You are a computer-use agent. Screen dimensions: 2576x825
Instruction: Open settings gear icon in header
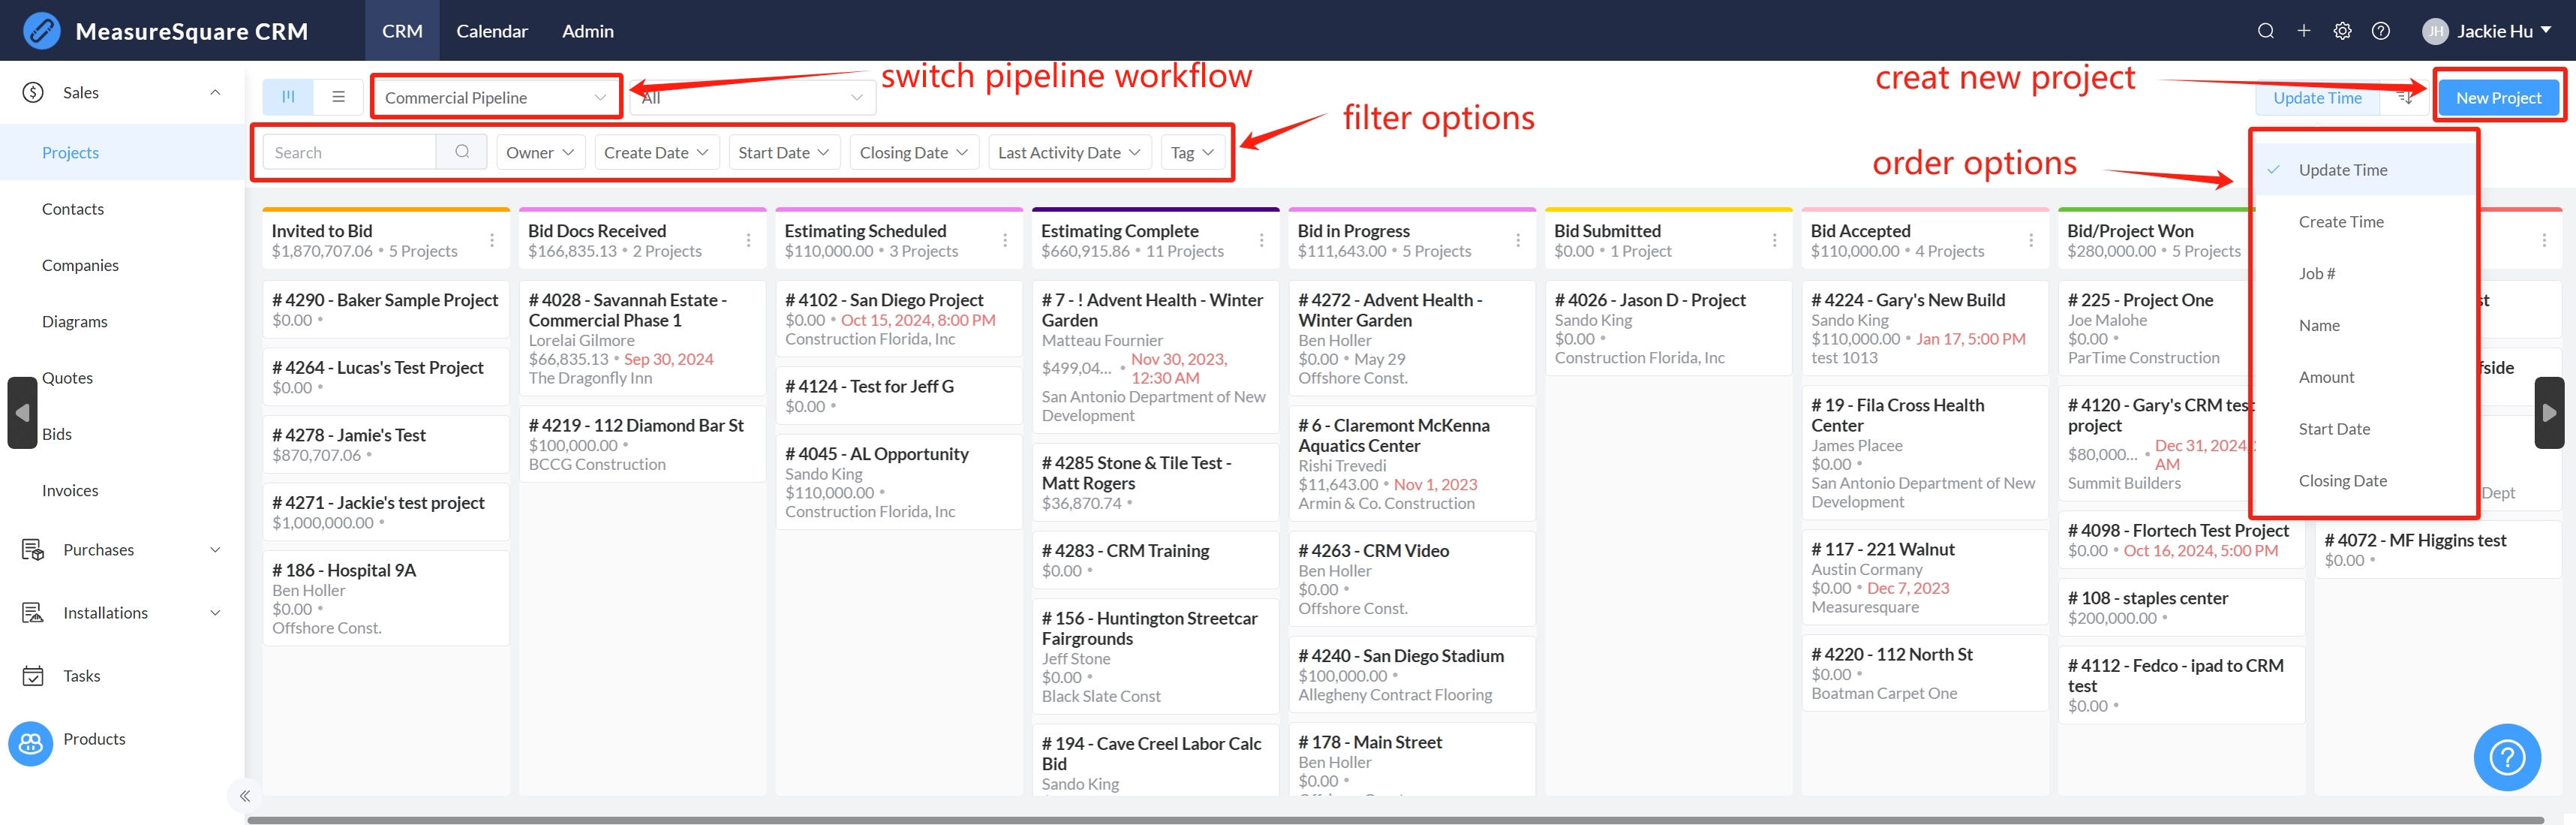tap(2342, 31)
